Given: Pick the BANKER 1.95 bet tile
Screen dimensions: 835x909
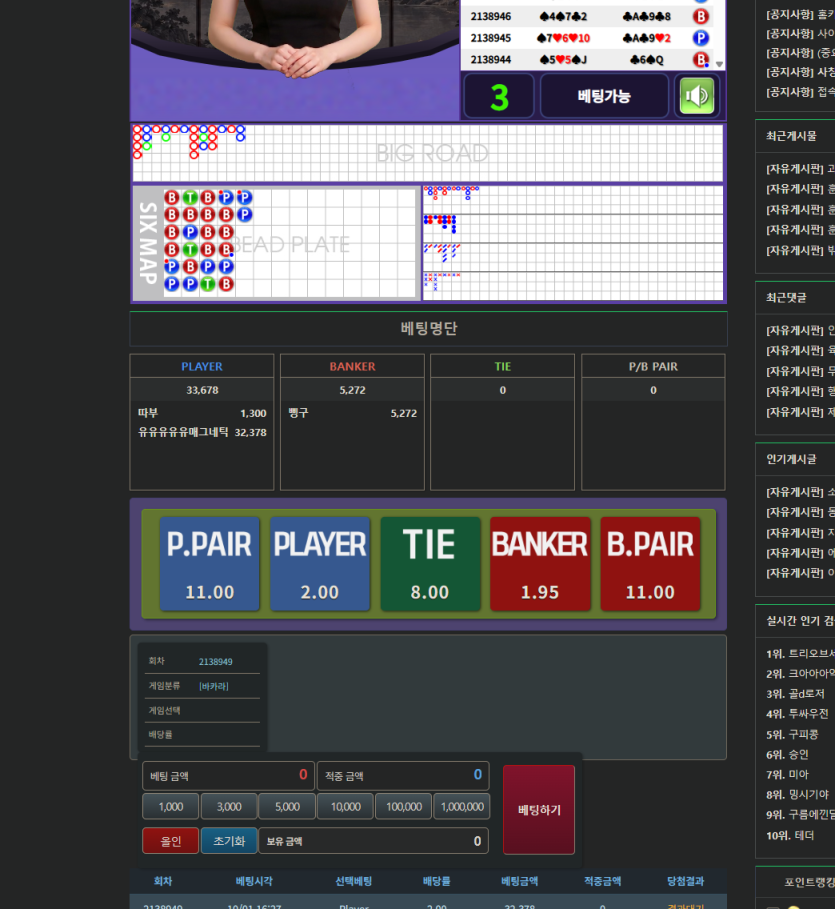Looking at the screenshot, I should (x=540, y=563).
